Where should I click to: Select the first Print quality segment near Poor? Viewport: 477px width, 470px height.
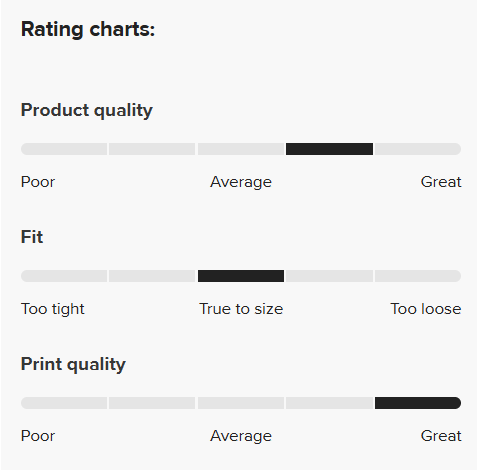click(x=64, y=403)
